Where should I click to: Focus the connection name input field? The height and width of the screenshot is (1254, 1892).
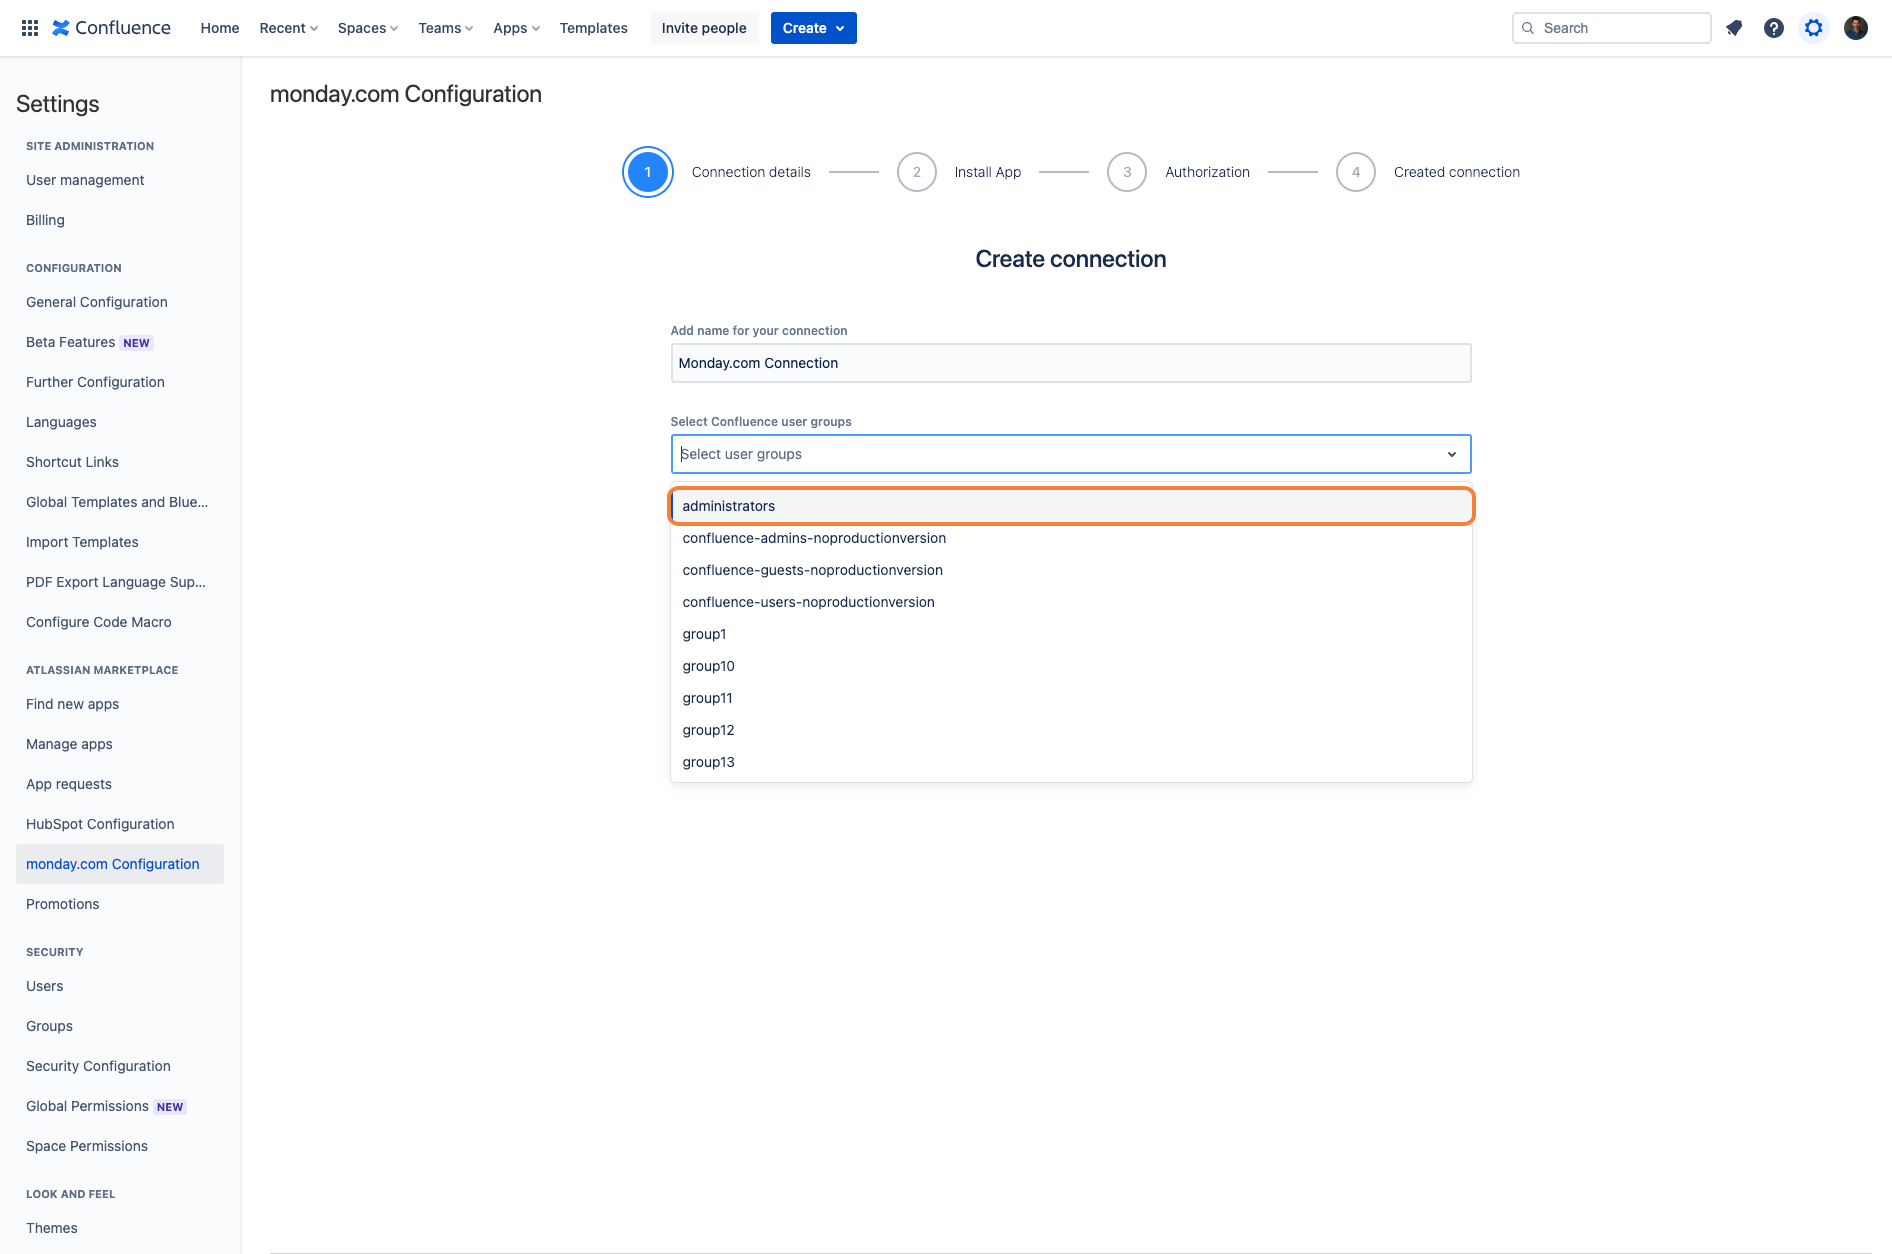[x=1071, y=363]
